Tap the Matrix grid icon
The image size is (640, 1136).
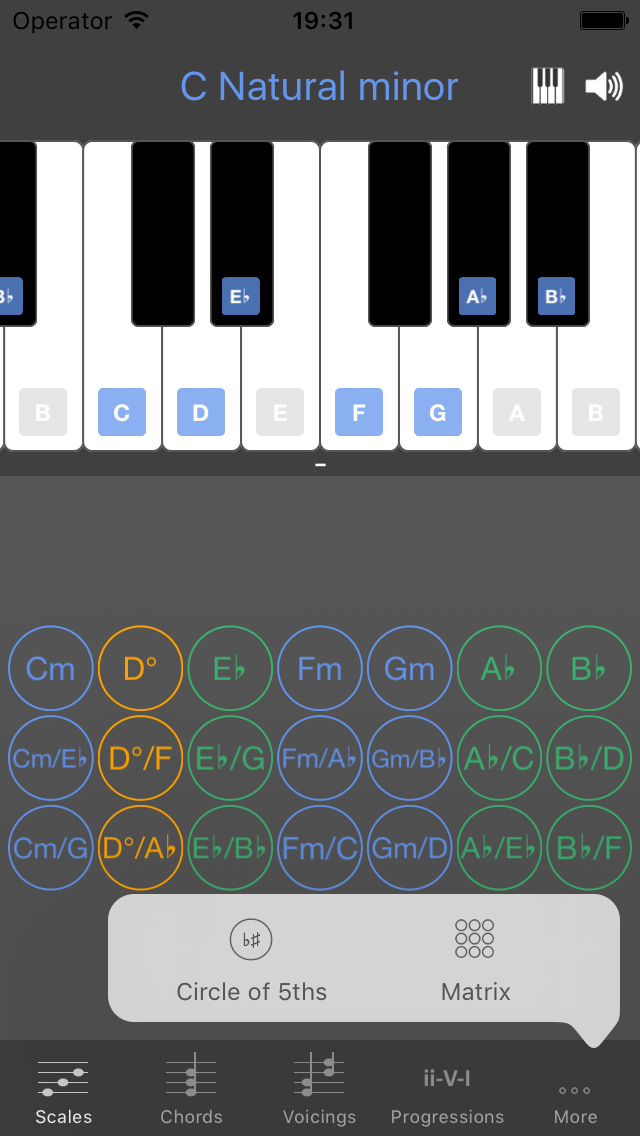pos(472,937)
